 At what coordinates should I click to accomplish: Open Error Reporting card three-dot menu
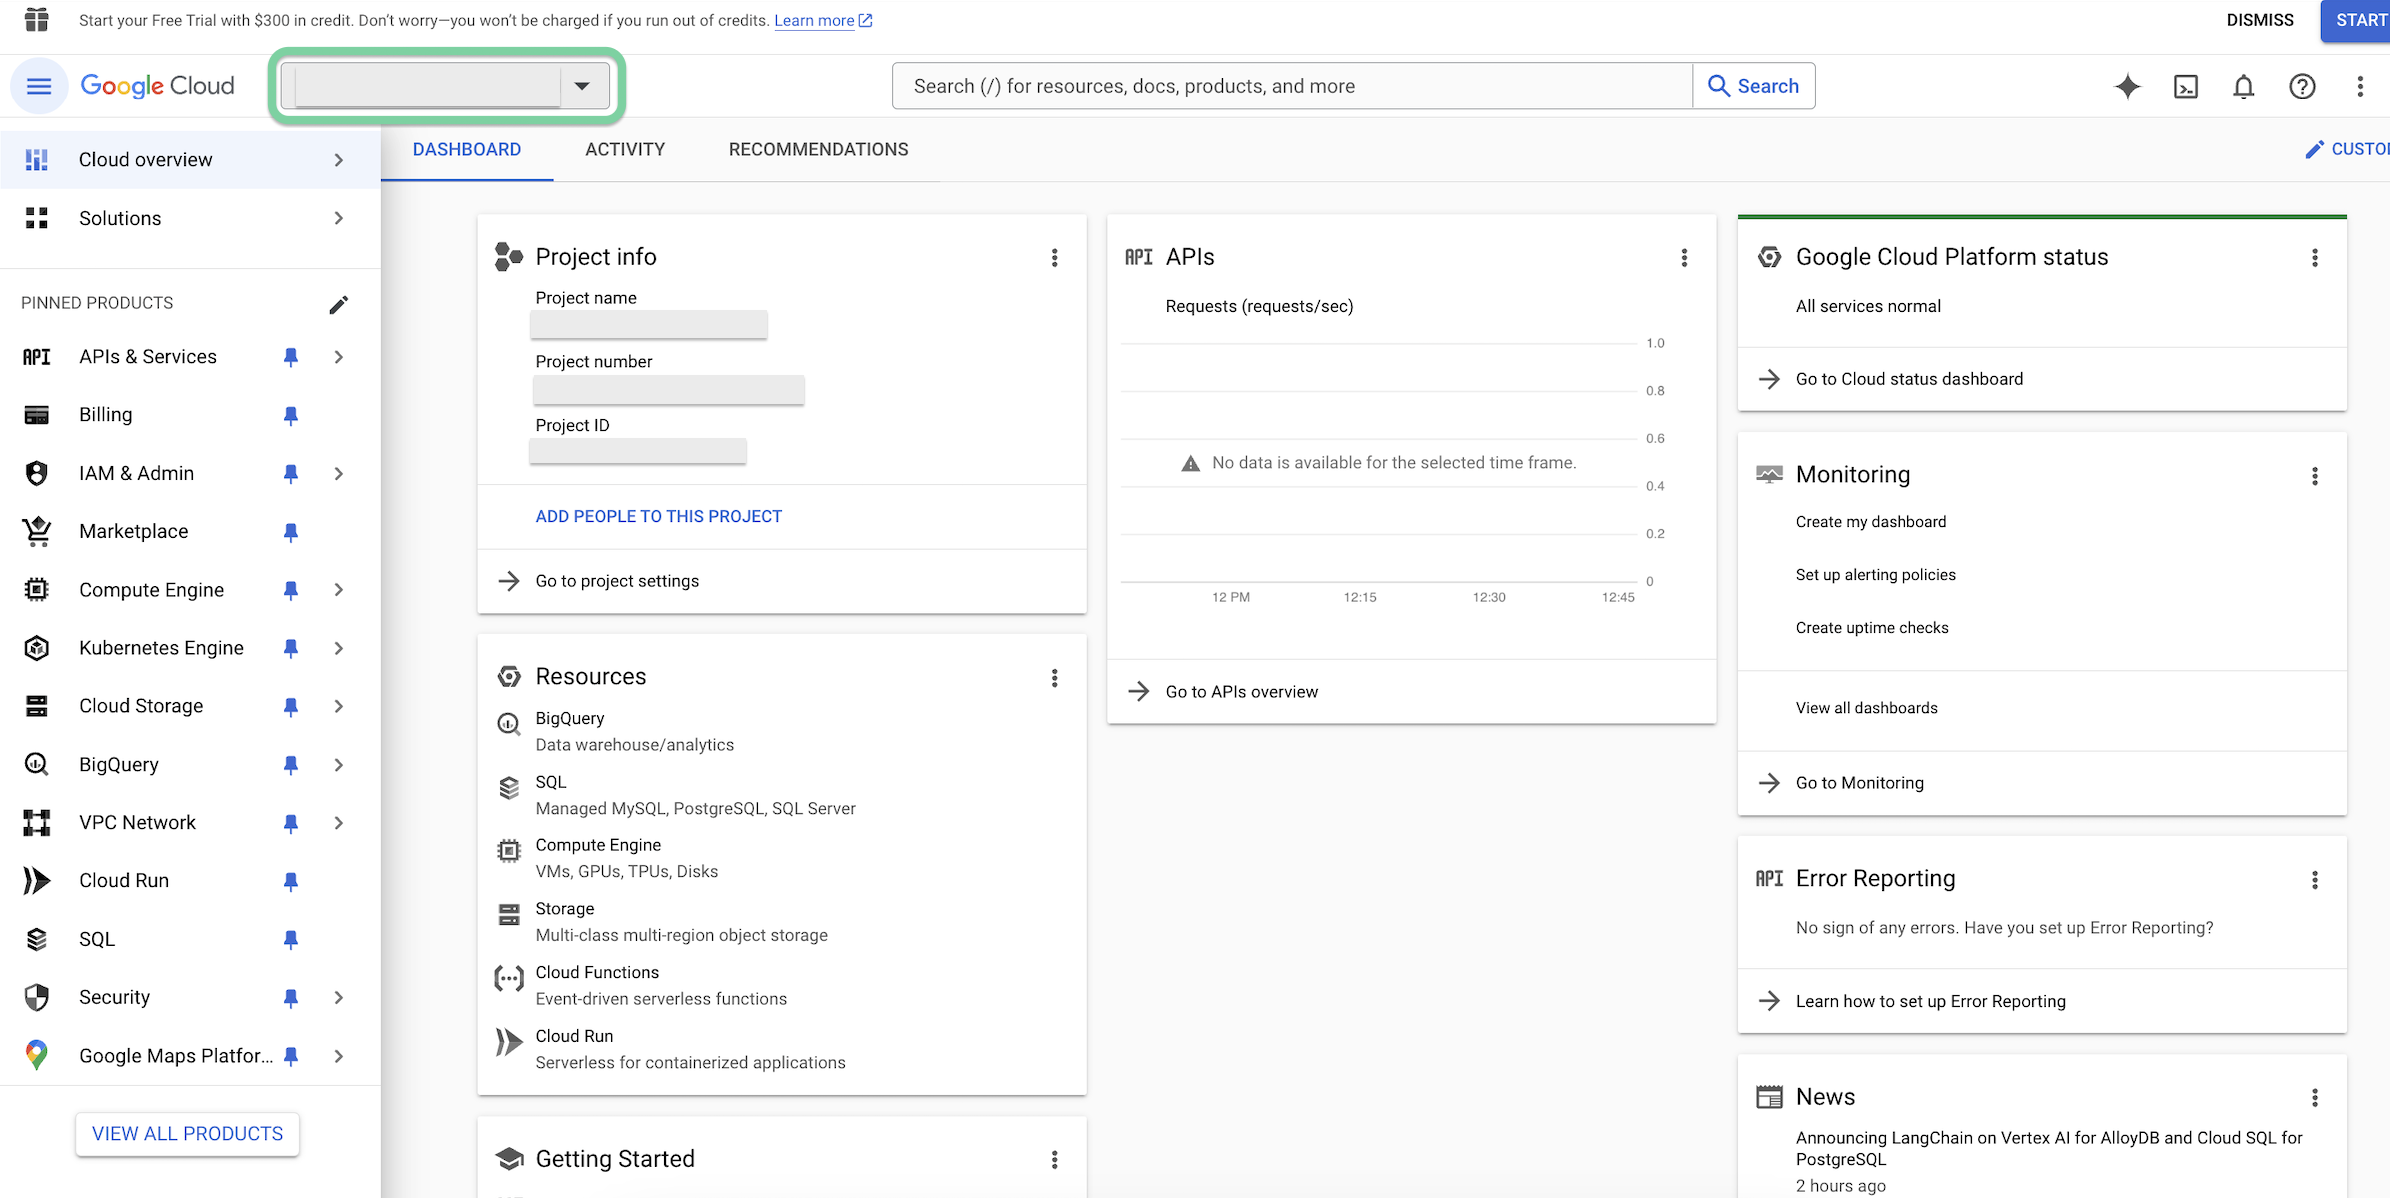pos(2315,880)
